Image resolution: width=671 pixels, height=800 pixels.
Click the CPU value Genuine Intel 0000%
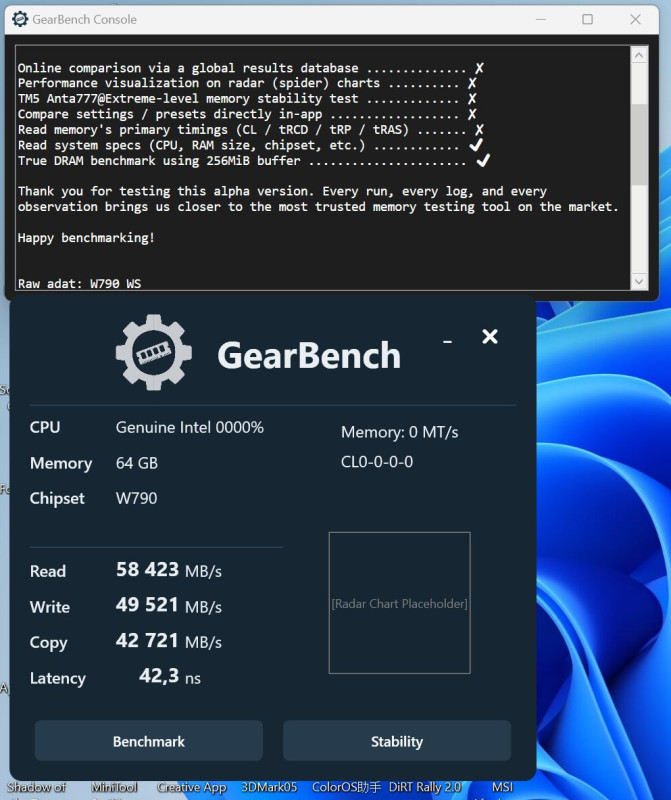coord(190,427)
